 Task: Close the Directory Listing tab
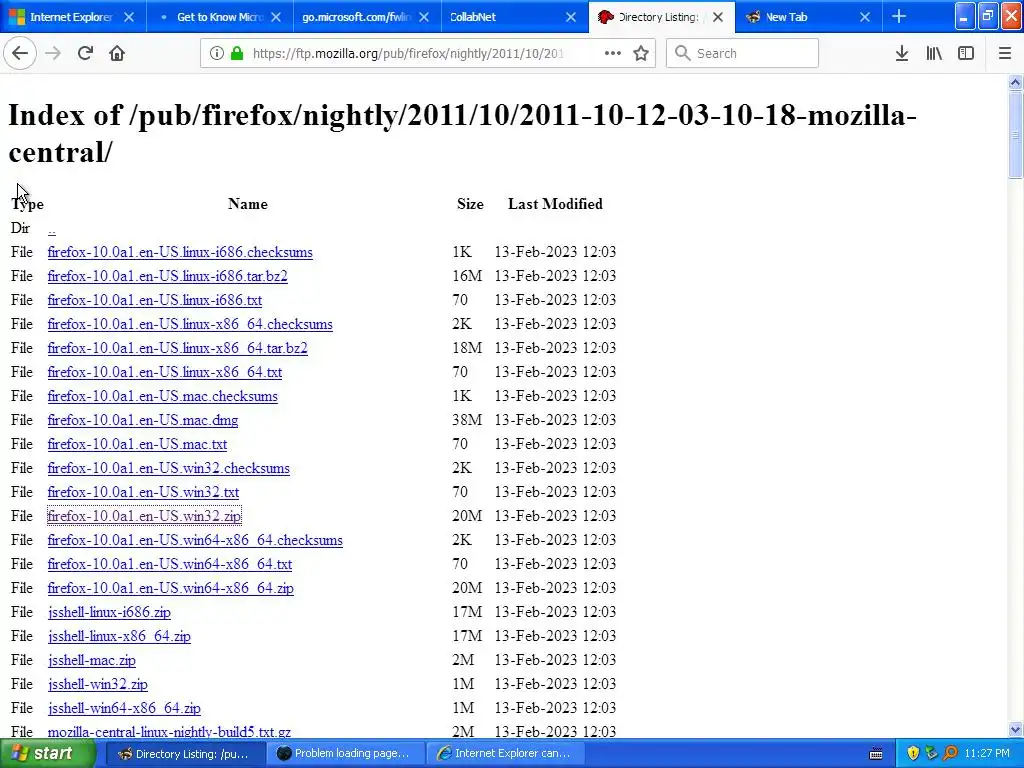[718, 17]
